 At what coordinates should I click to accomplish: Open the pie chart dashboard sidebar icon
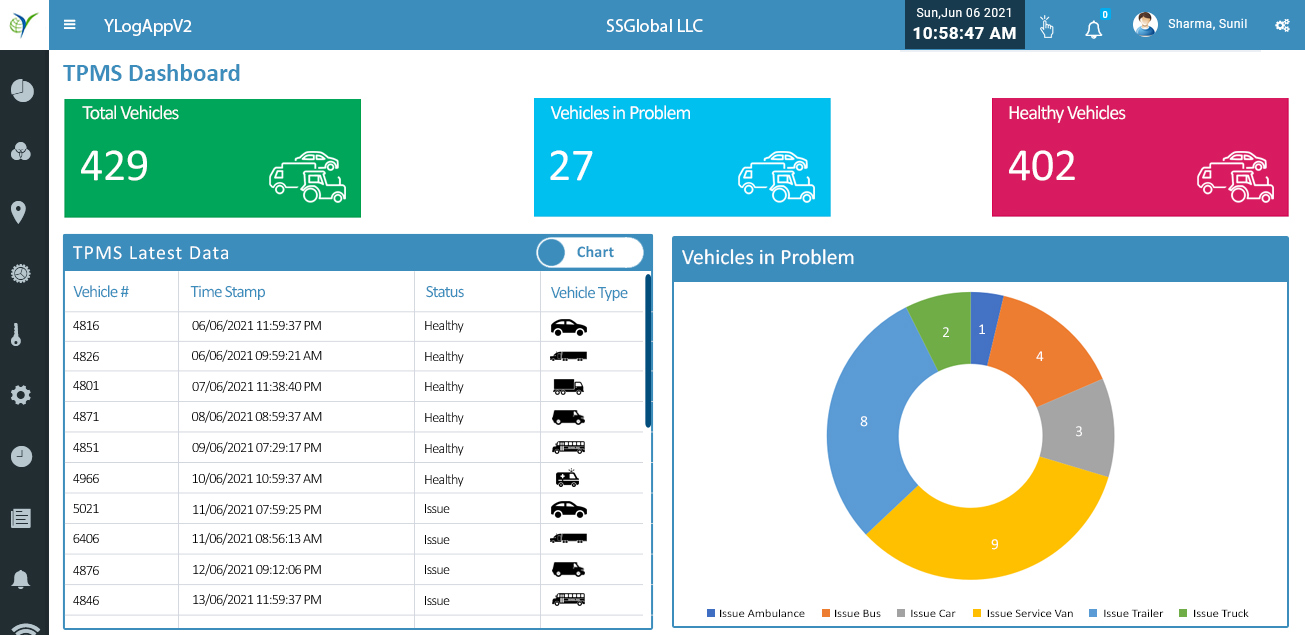(22, 91)
